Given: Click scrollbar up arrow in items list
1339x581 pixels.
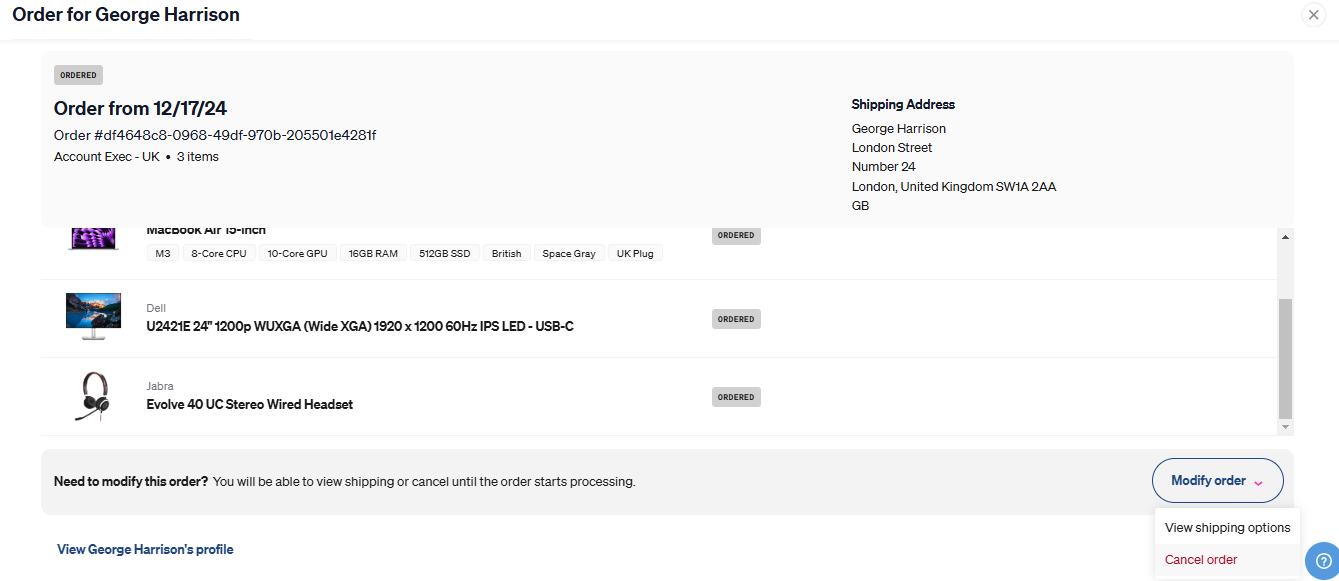Looking at the screenshot, I should click(1286, 236).
